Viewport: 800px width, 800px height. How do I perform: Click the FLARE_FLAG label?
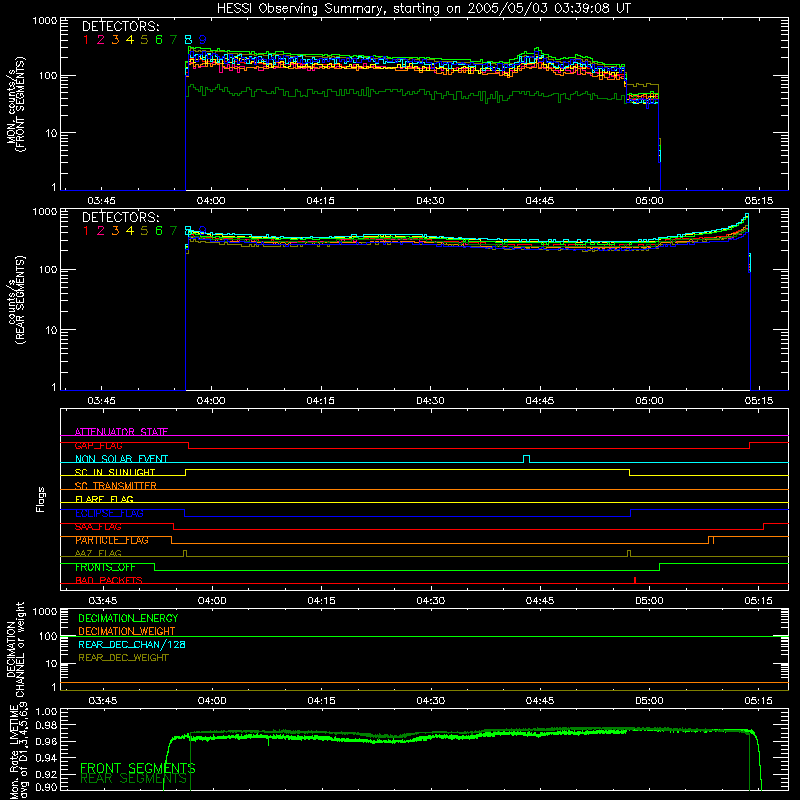tap(104, 499)
